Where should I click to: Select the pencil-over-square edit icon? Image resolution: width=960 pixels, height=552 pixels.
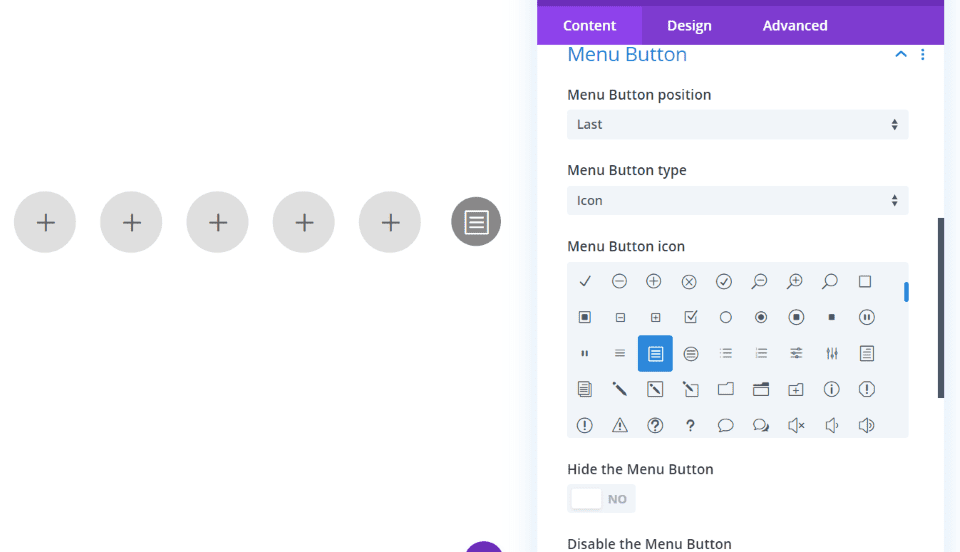pyautogui.click(x=691, y=389)
